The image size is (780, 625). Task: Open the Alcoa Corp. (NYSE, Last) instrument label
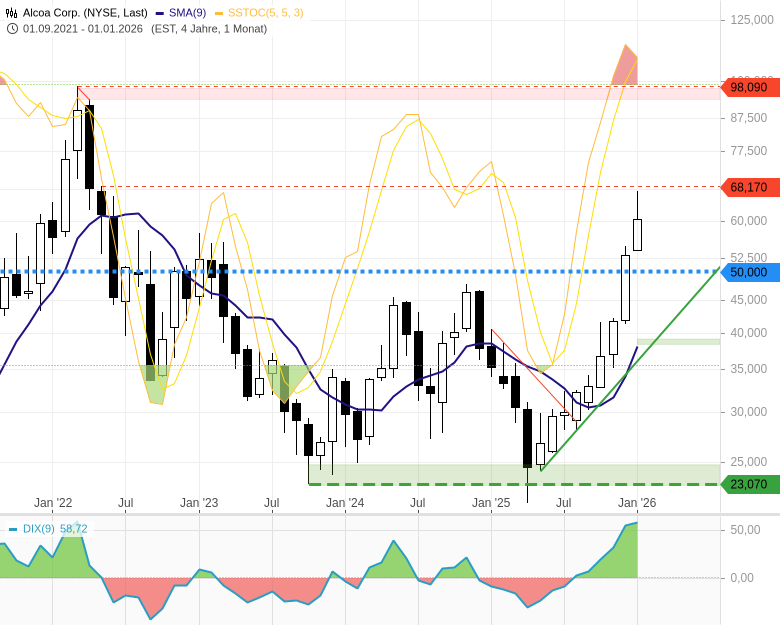pos(85,13)
